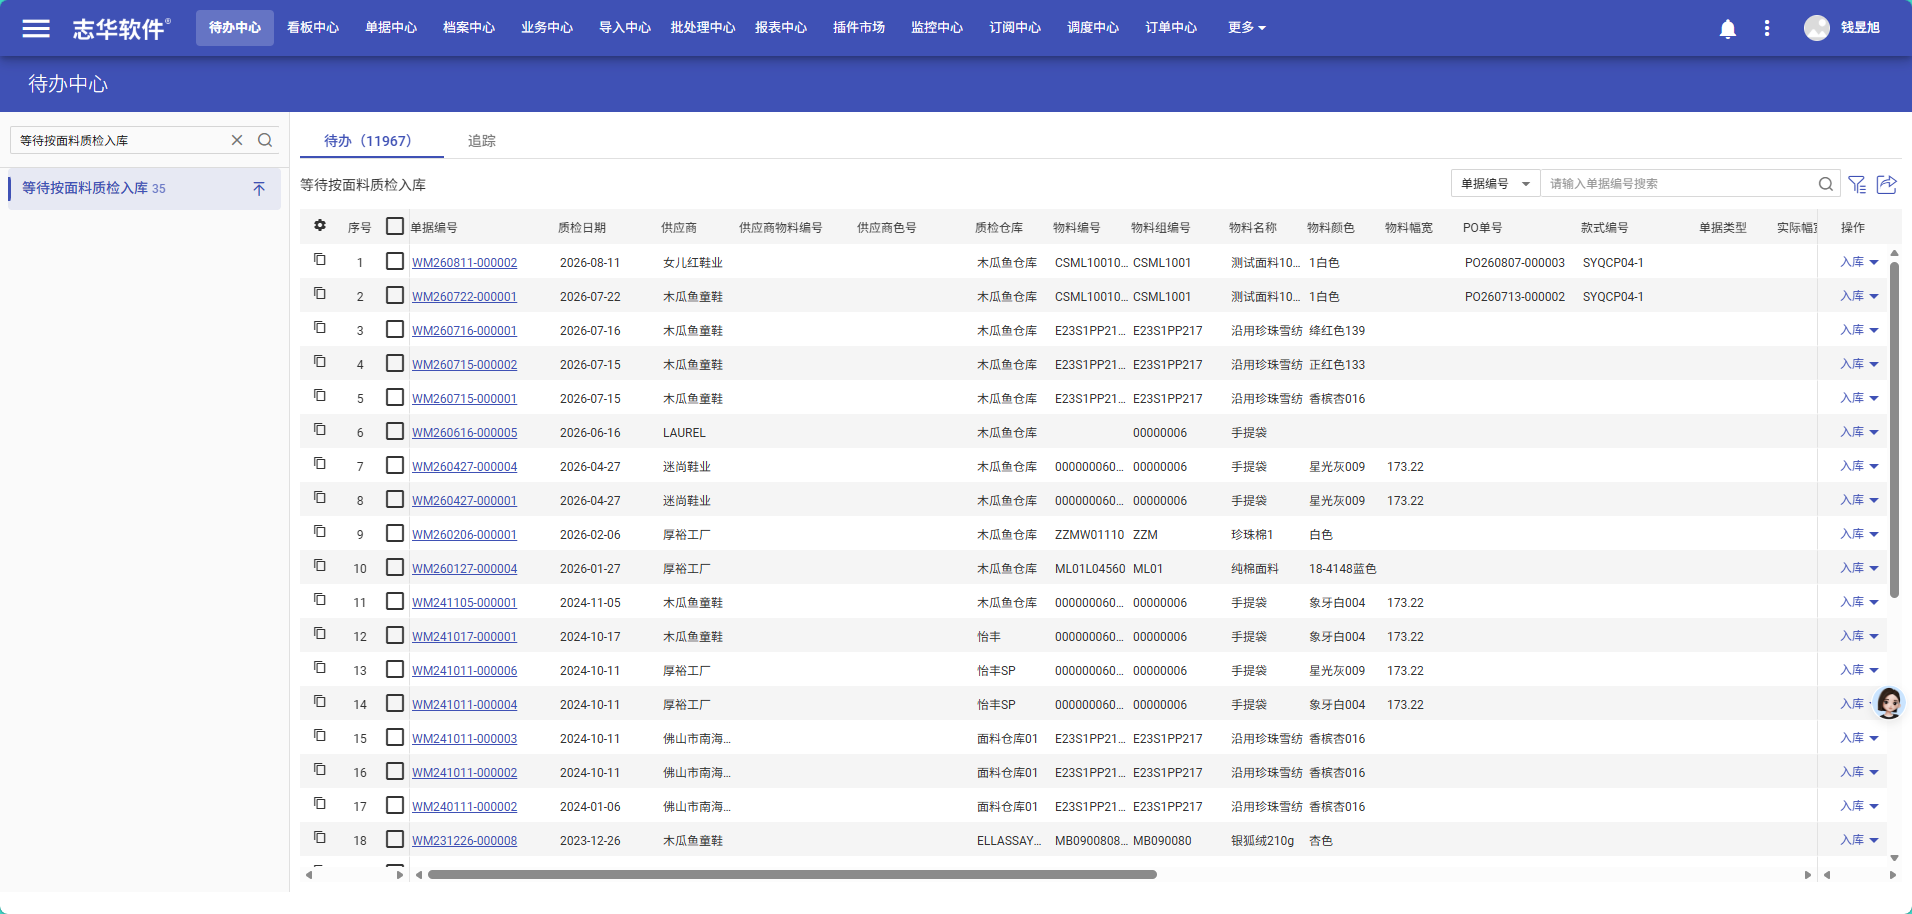Click the left panel search magnifier icon

[265, 140]
